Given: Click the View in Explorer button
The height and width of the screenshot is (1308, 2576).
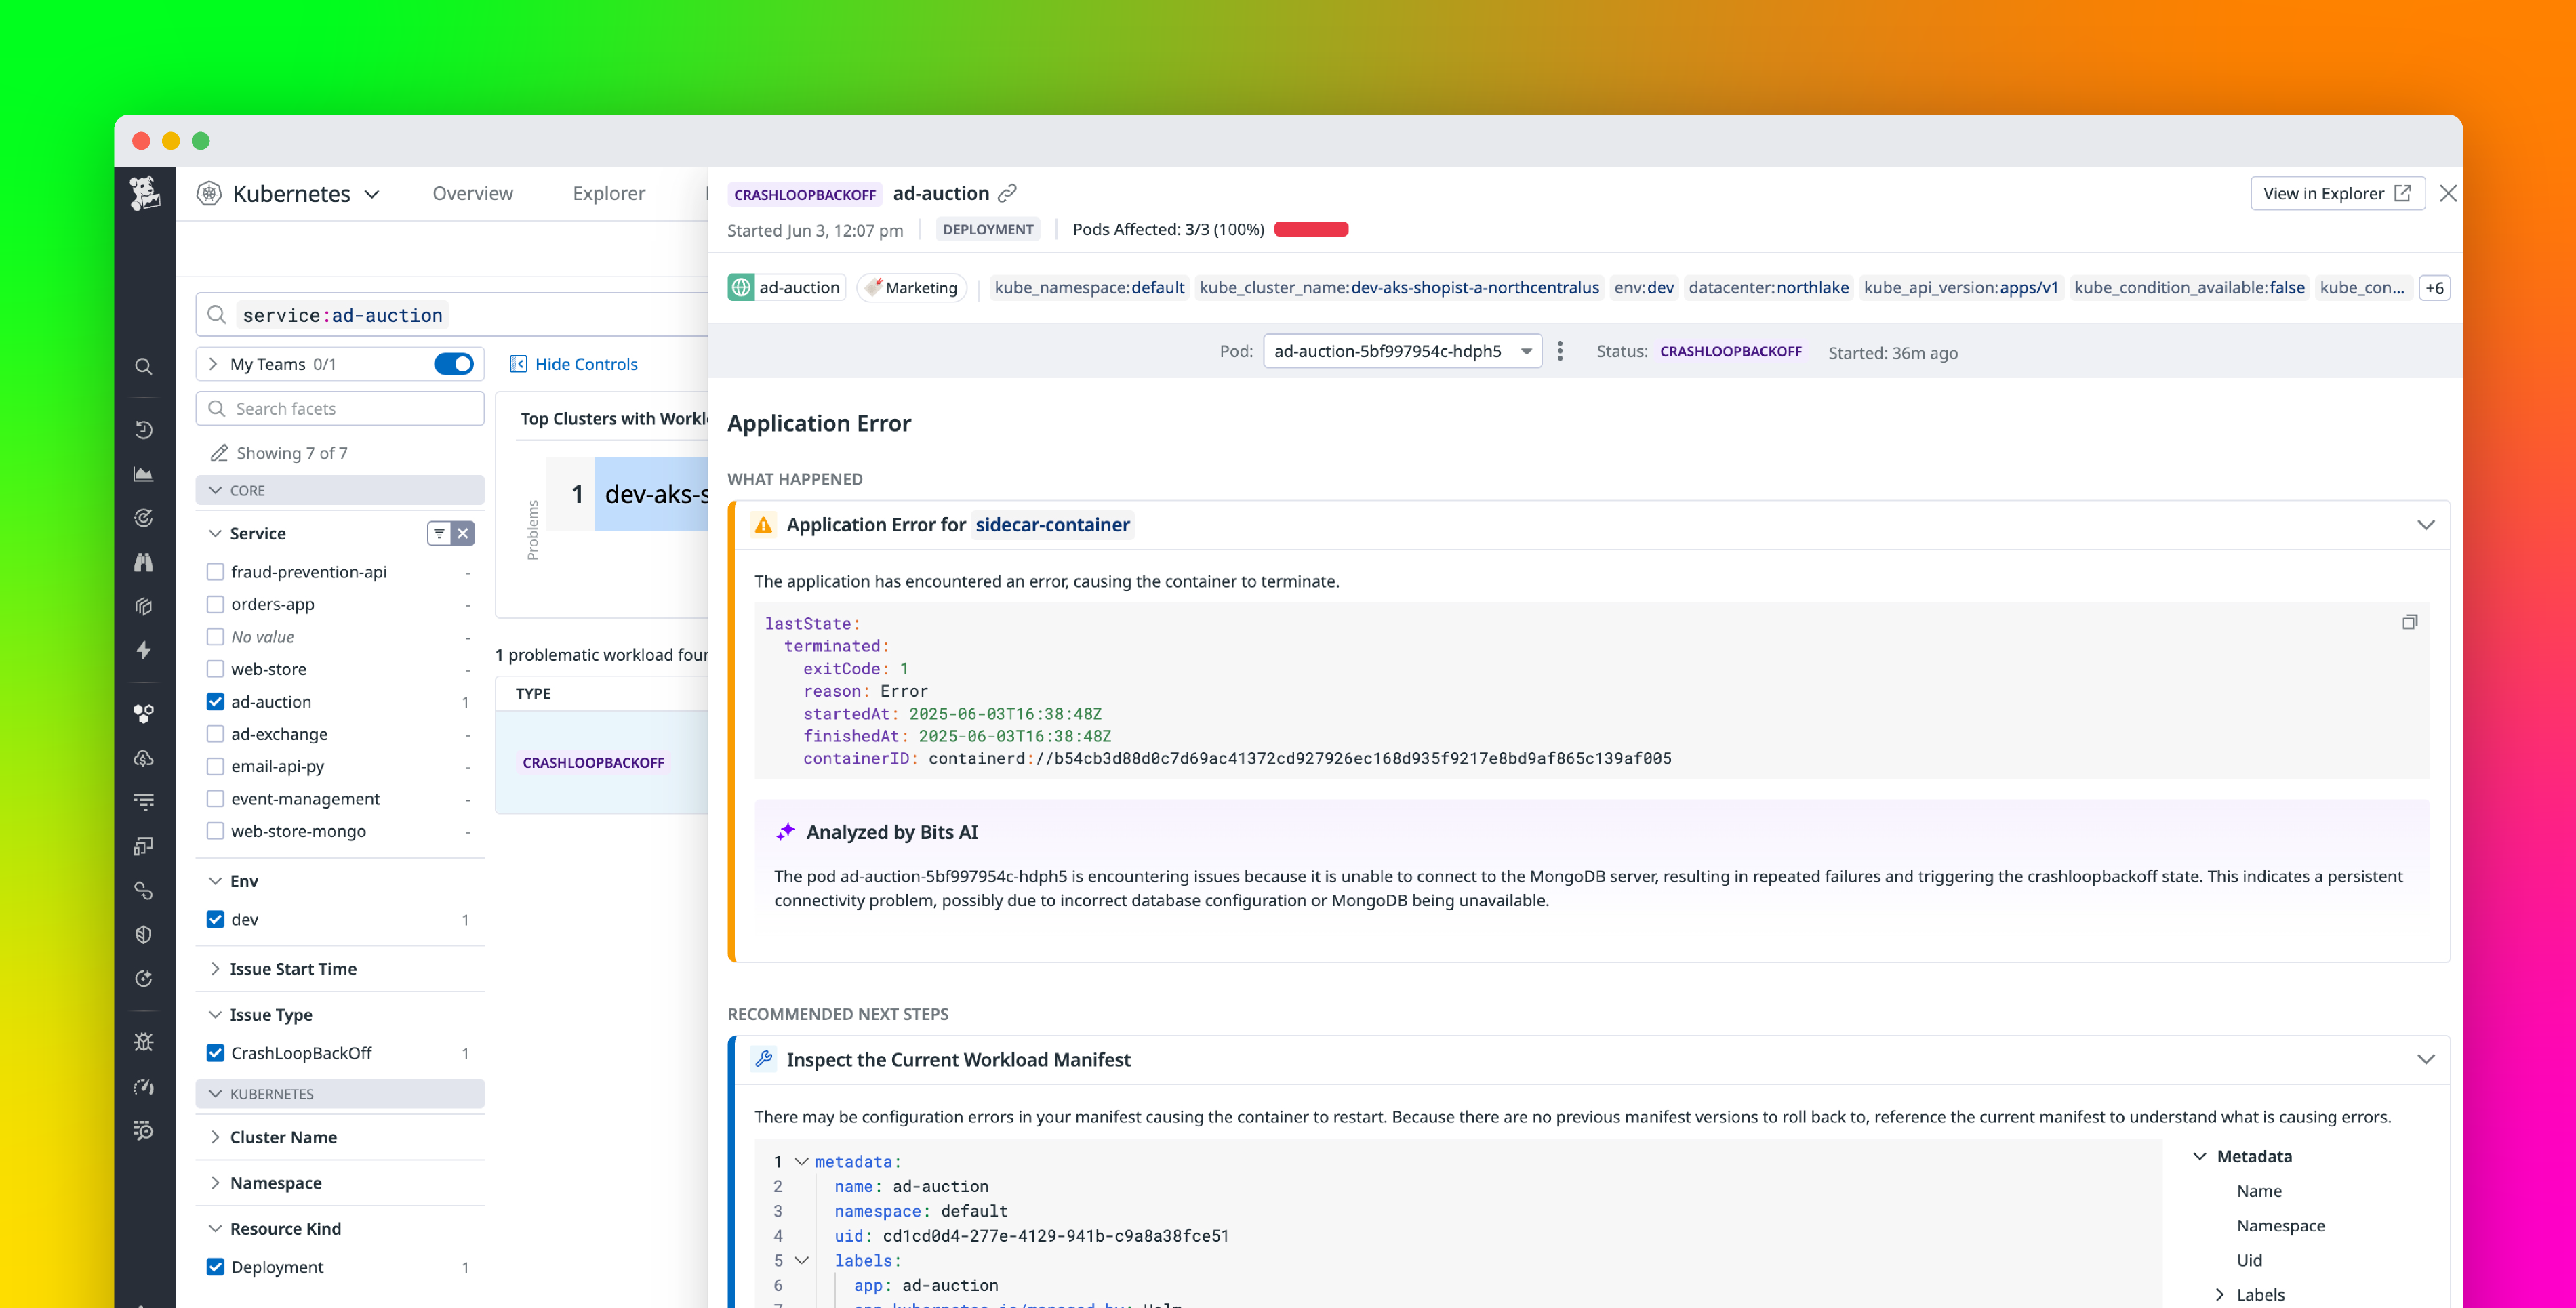Looking at the screenshot, I should coord(2337,193).
